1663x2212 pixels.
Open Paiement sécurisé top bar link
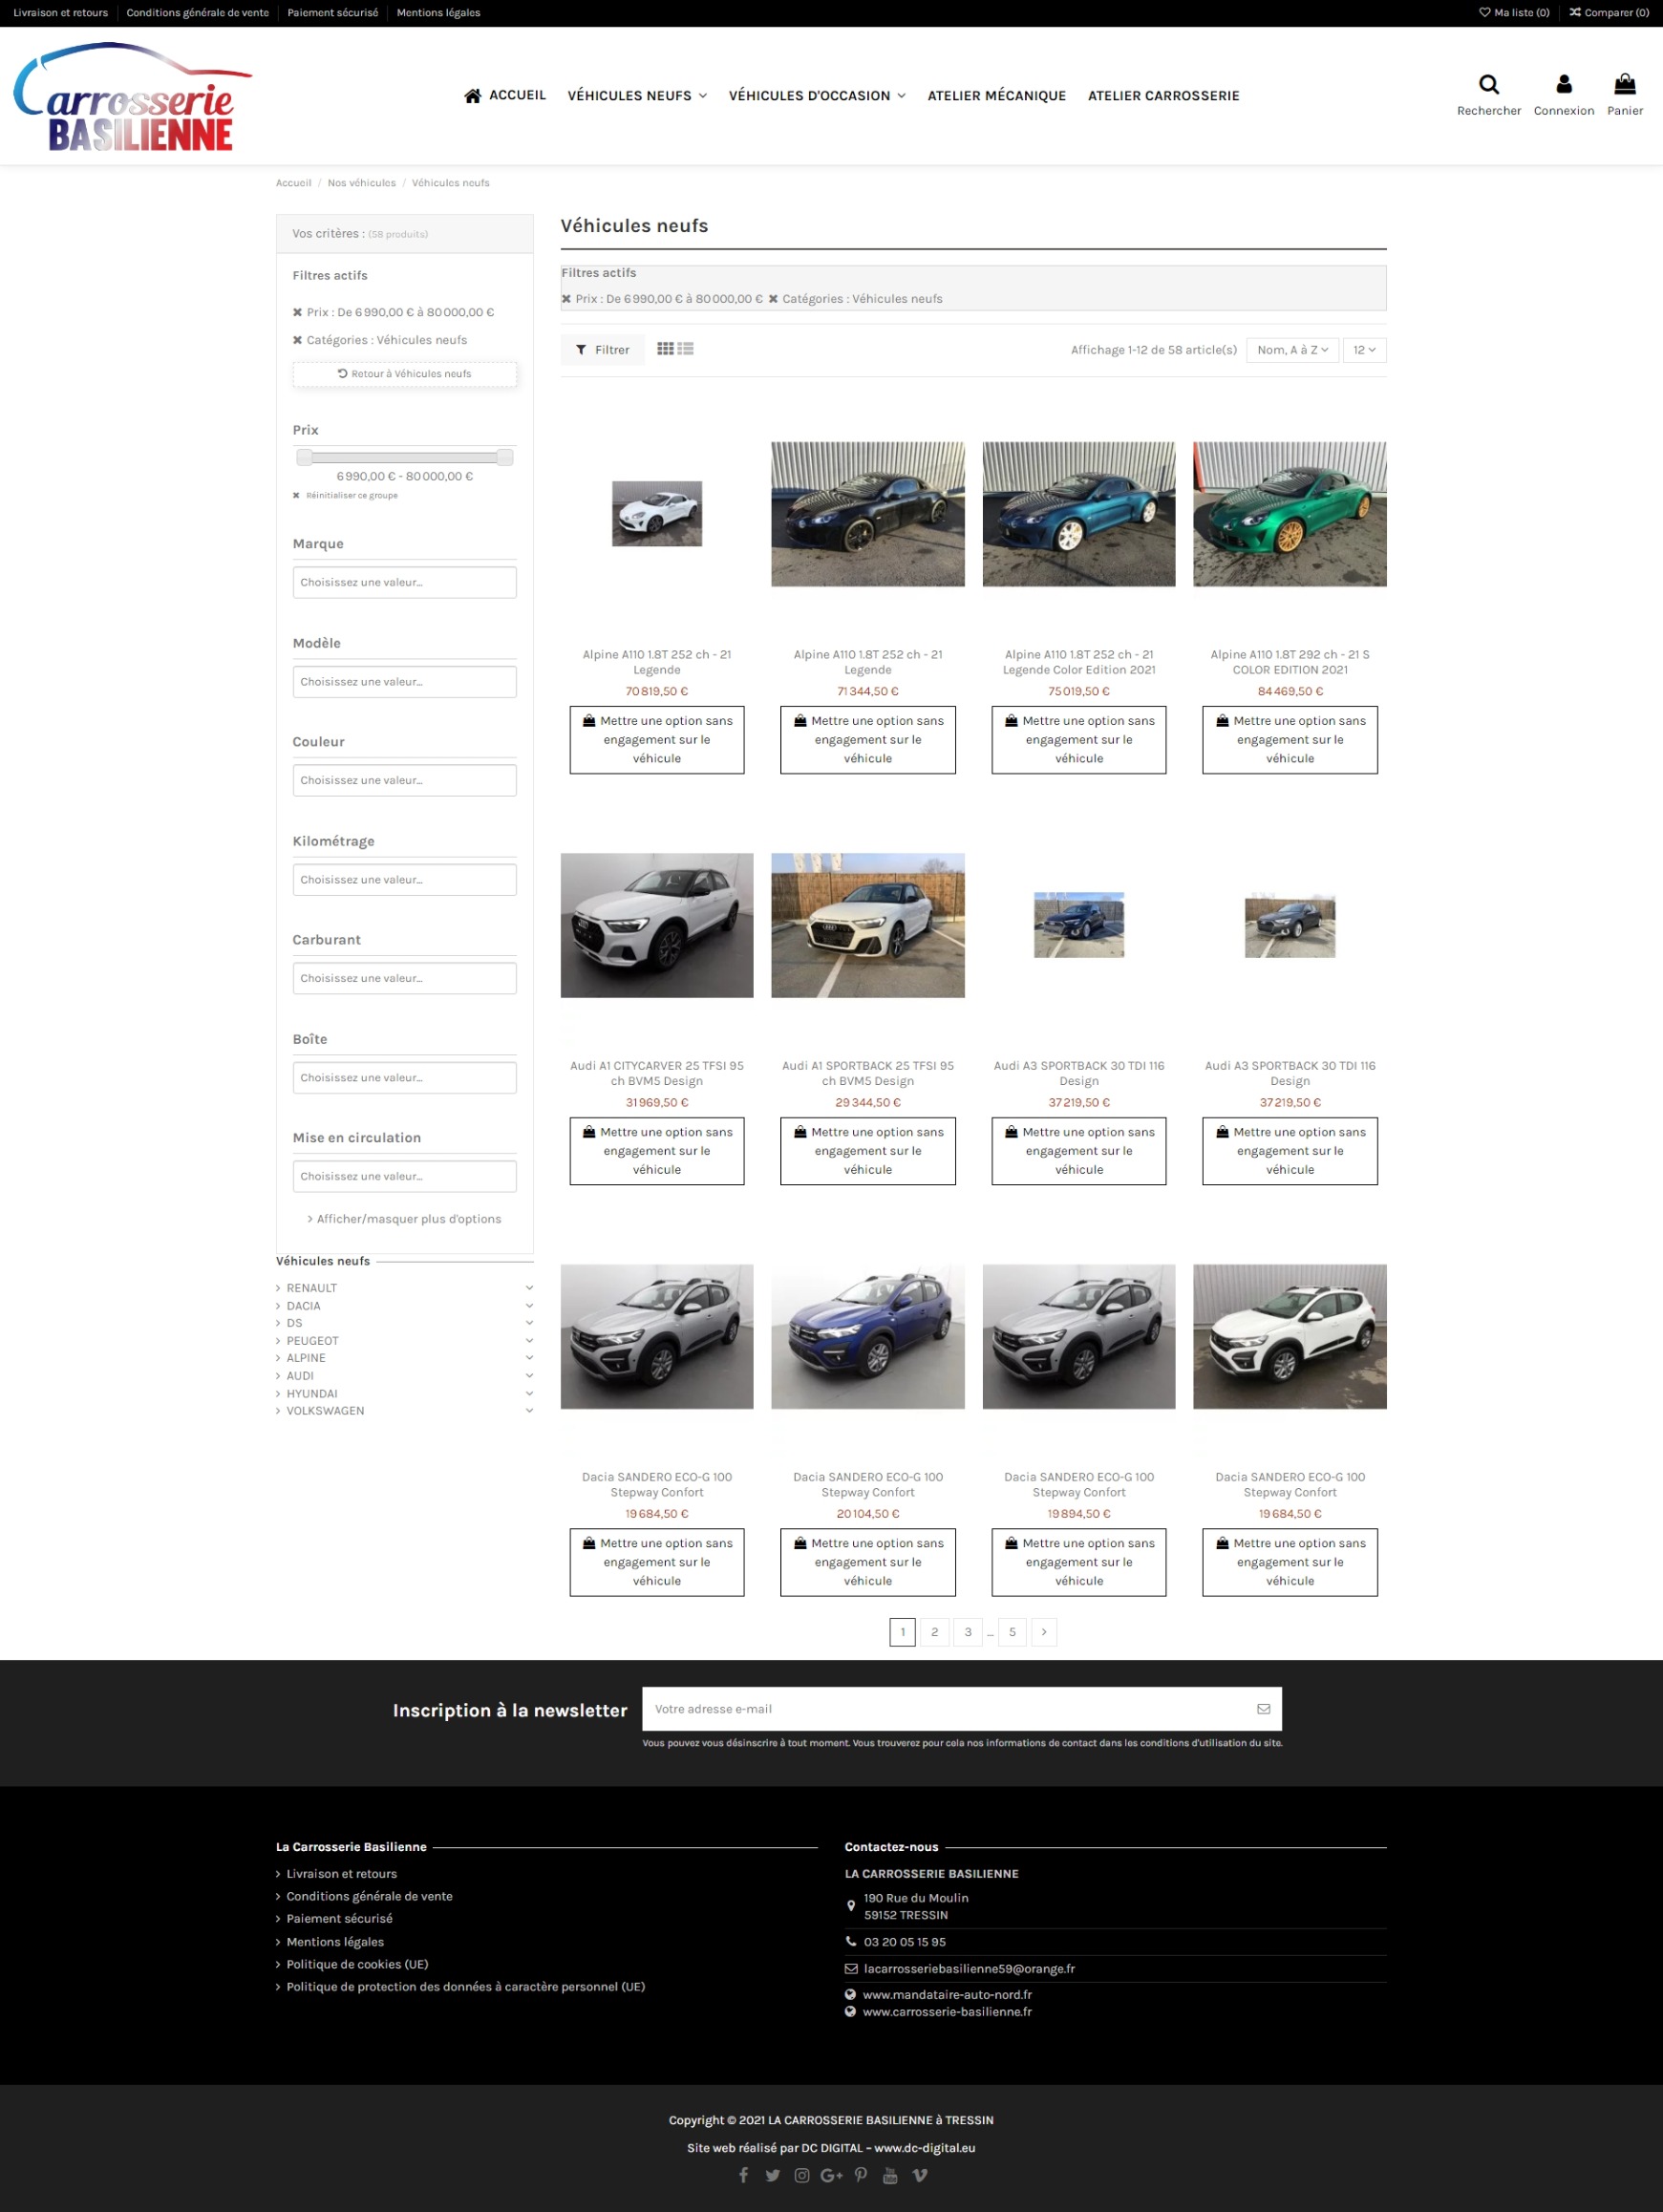point(332,13)
